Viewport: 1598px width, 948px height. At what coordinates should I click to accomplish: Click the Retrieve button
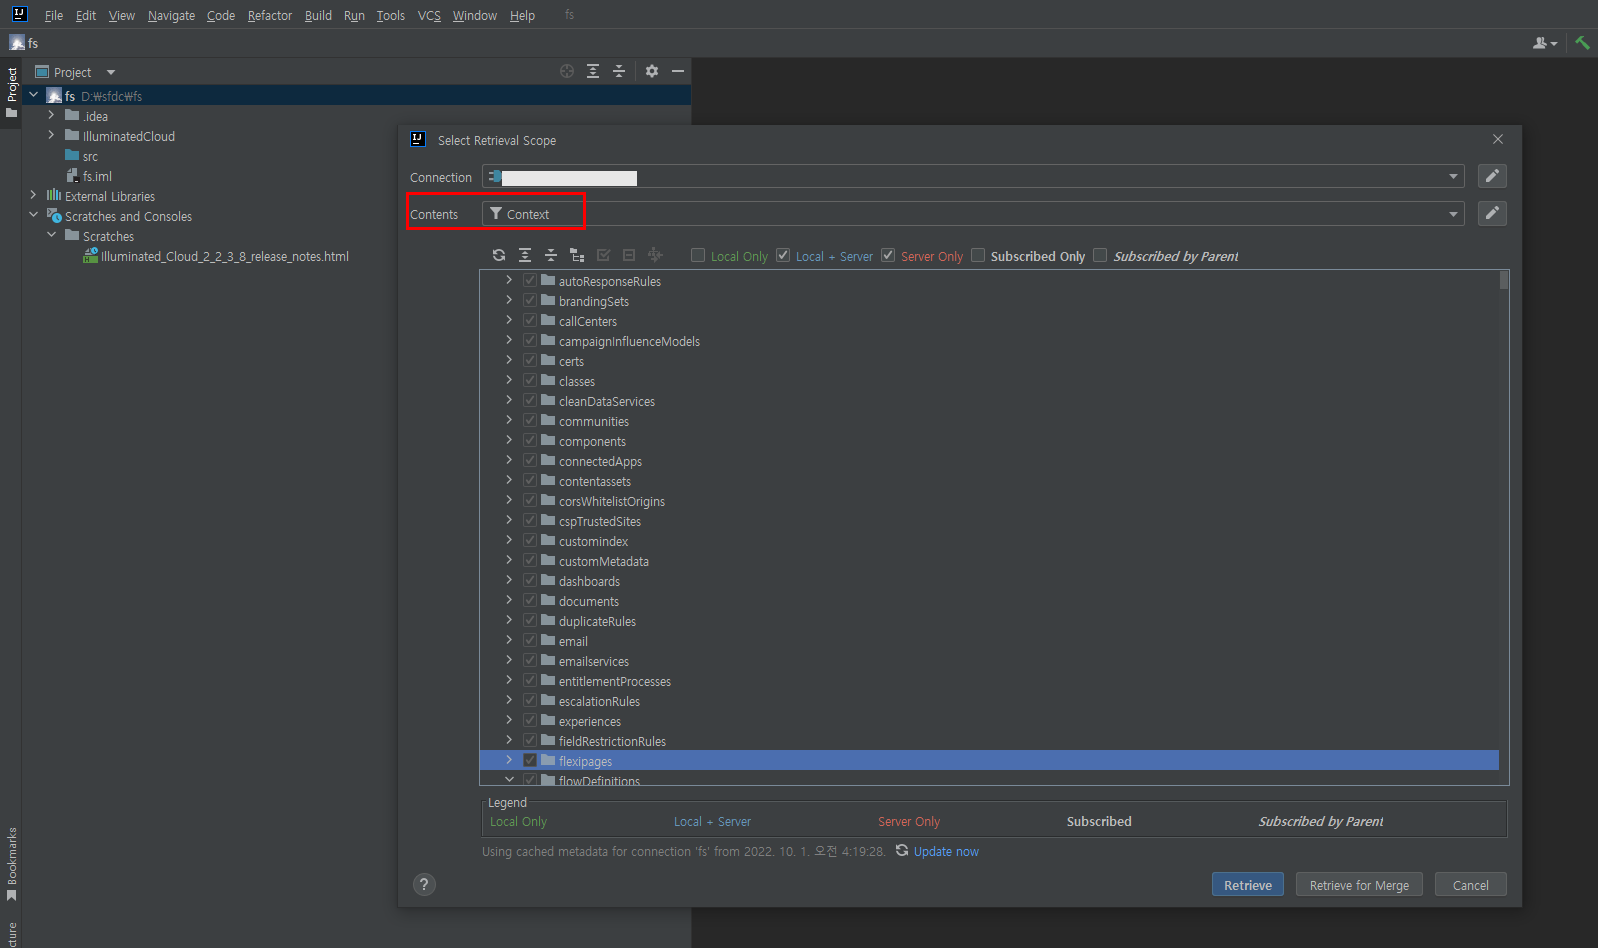pyautogui.click(x=1248, y=885)
